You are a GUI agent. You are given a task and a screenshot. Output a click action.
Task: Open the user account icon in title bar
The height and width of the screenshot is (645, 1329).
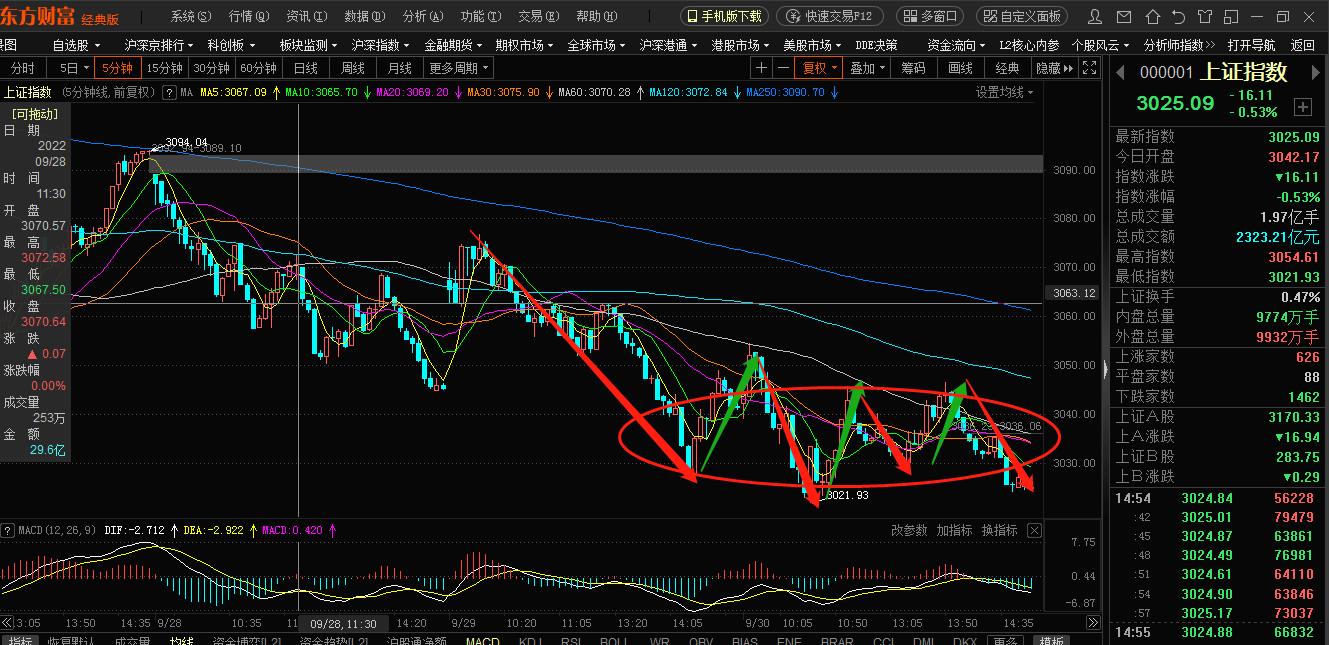(1095, 16)
